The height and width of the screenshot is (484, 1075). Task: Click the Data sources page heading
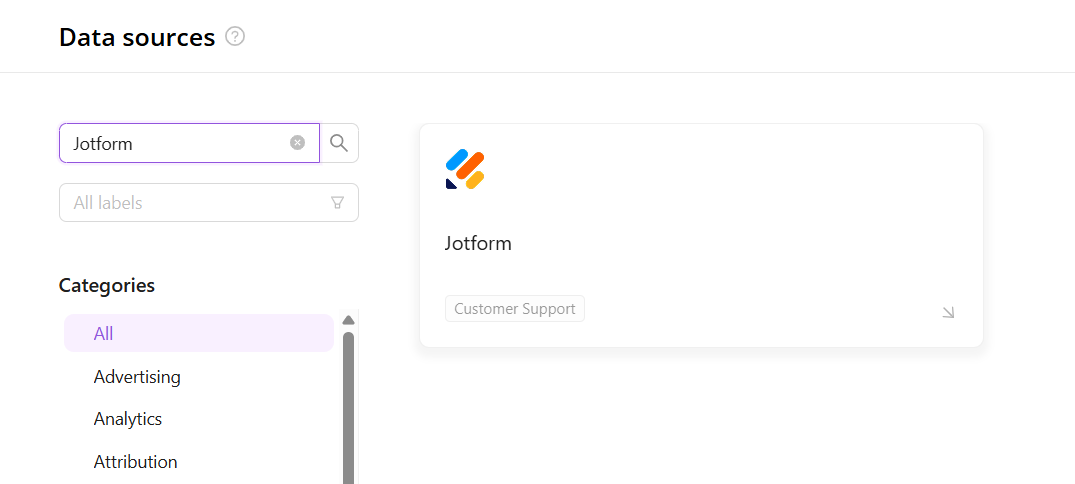137,38
